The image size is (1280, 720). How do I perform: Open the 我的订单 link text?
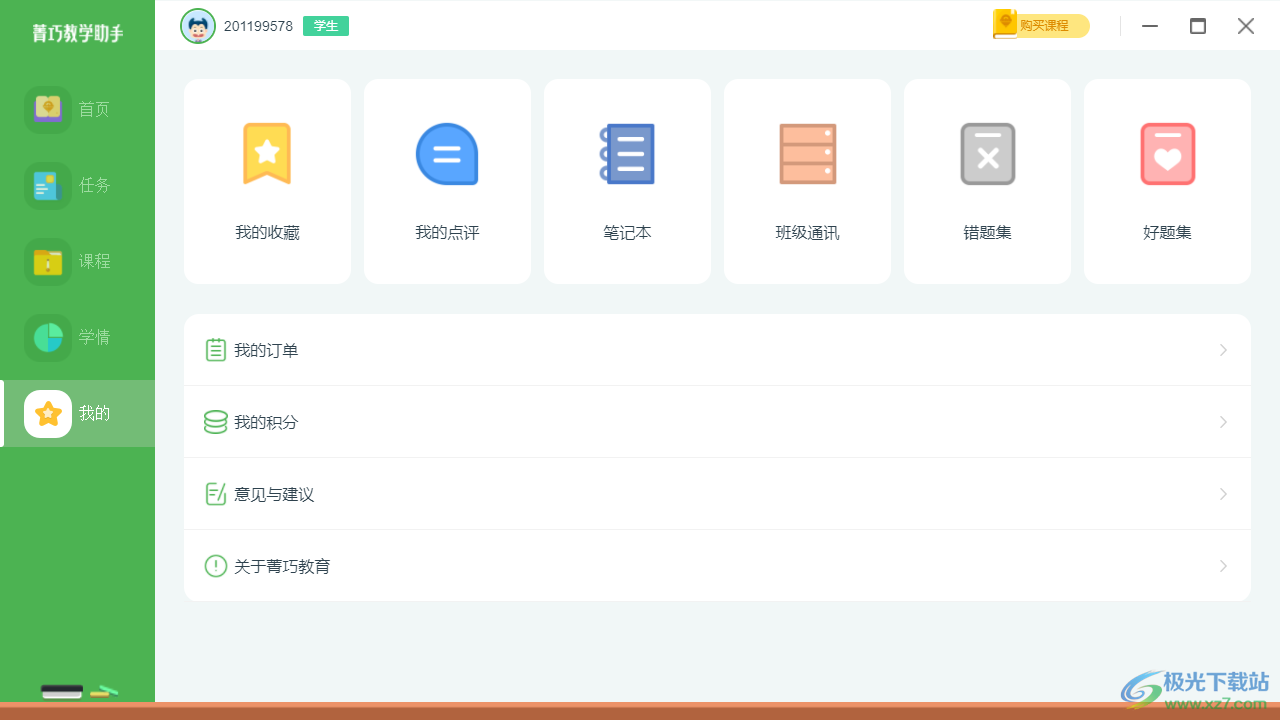point(266,350)
